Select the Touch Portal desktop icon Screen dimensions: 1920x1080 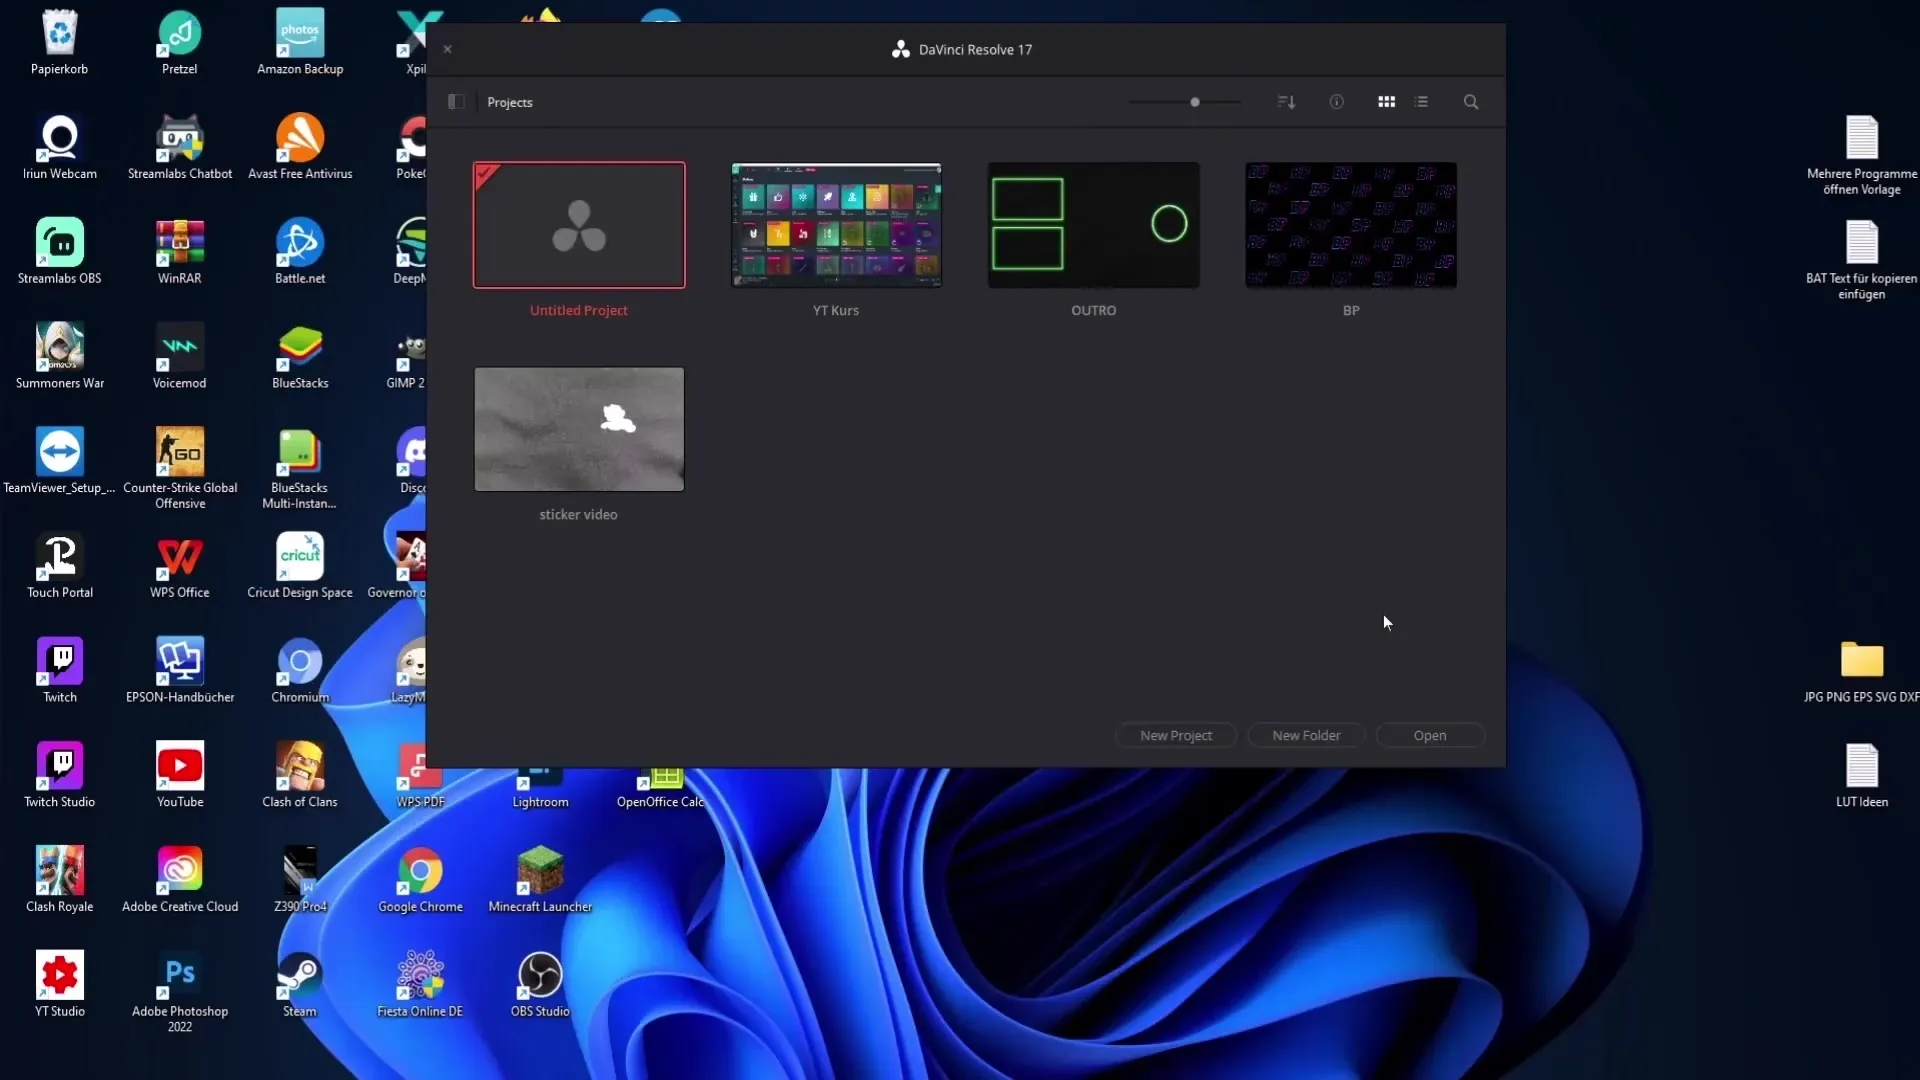coord(60,566)
